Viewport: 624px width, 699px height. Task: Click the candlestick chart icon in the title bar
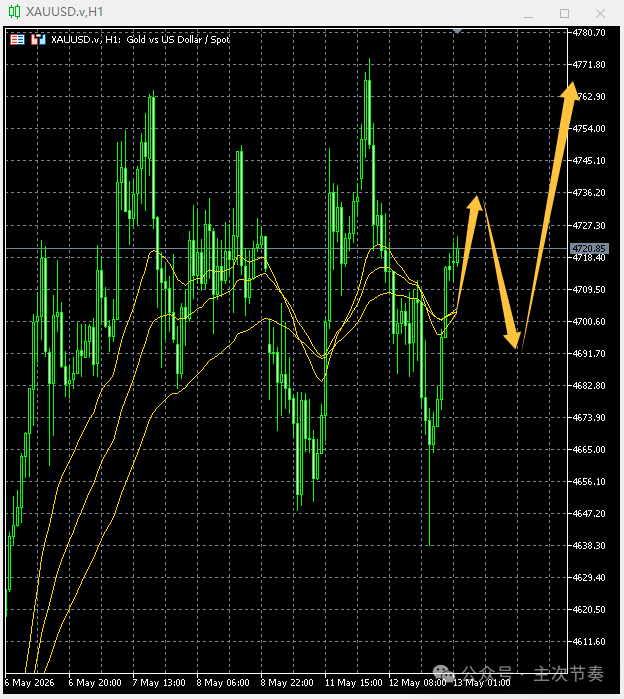click(14, 12)
